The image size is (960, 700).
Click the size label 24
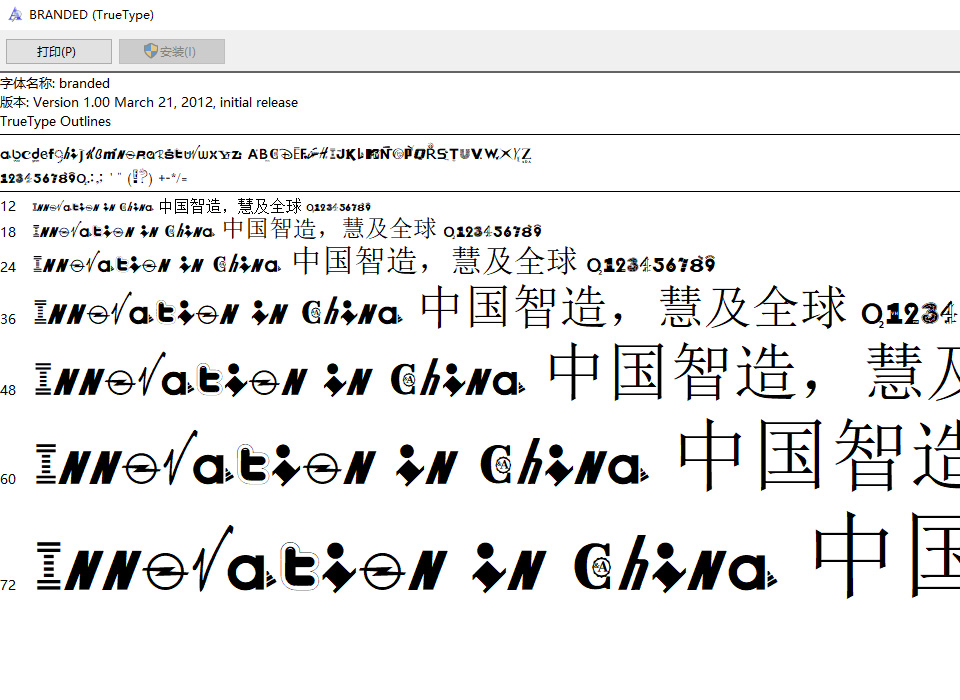click(8, 266)
